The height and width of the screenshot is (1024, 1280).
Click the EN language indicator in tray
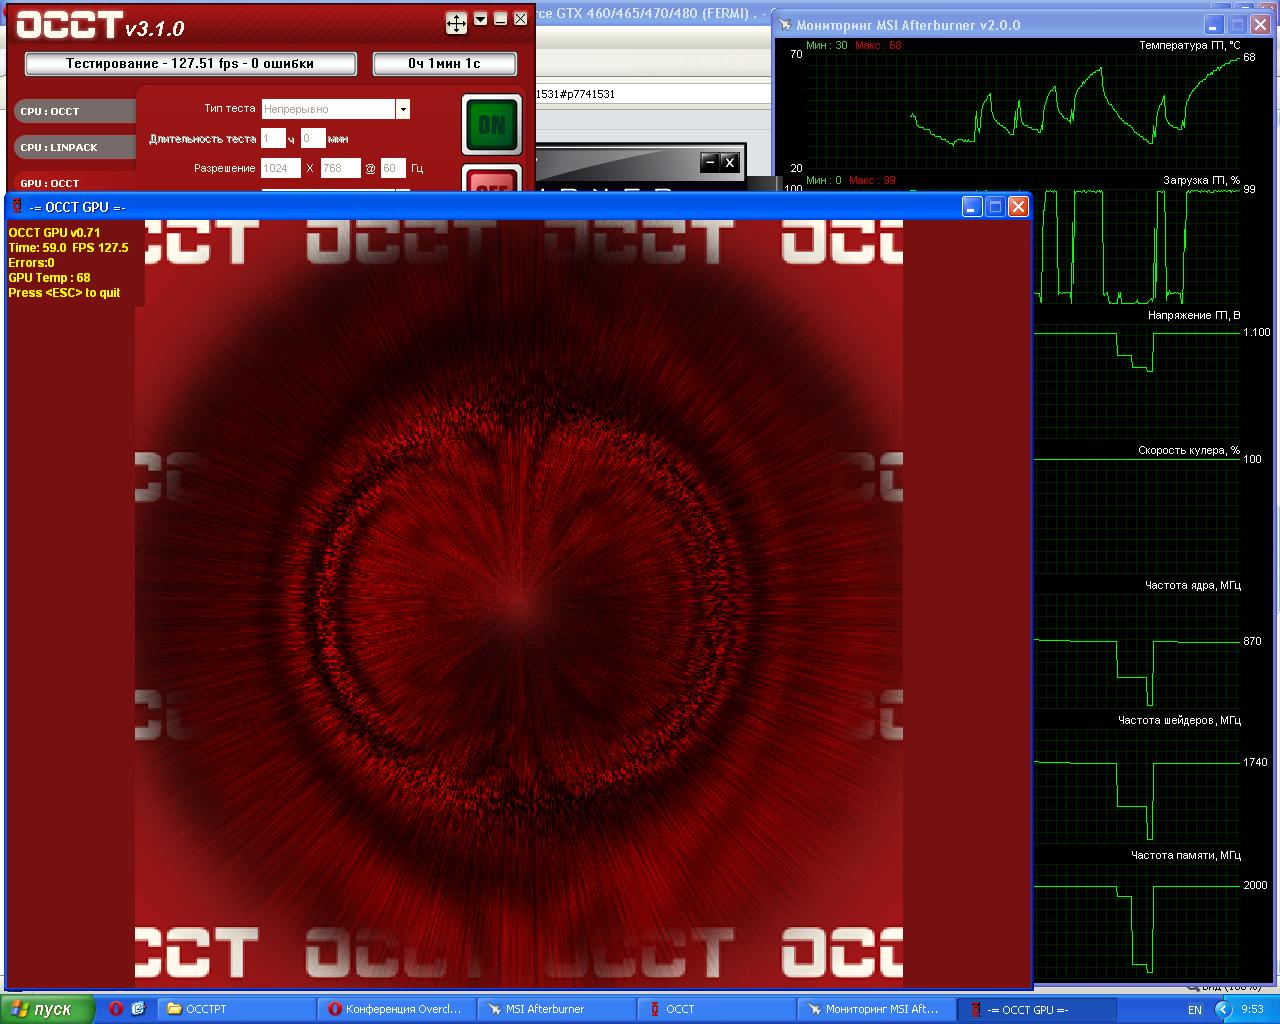1194,1010
